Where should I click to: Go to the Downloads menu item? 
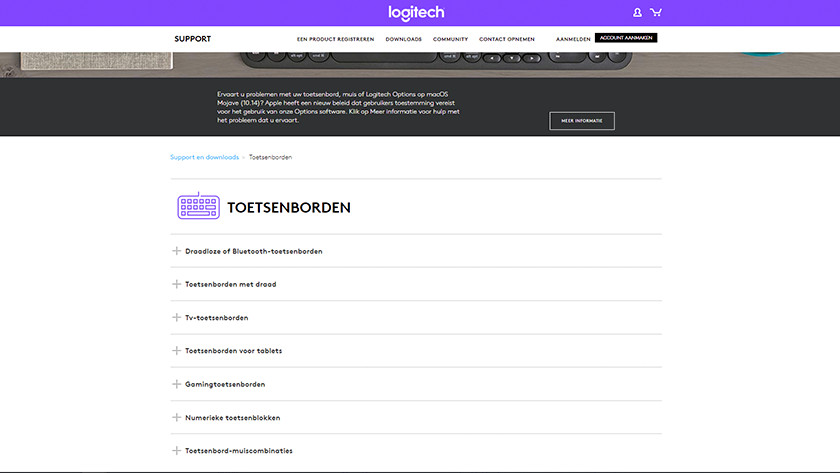tap(403, 39)
